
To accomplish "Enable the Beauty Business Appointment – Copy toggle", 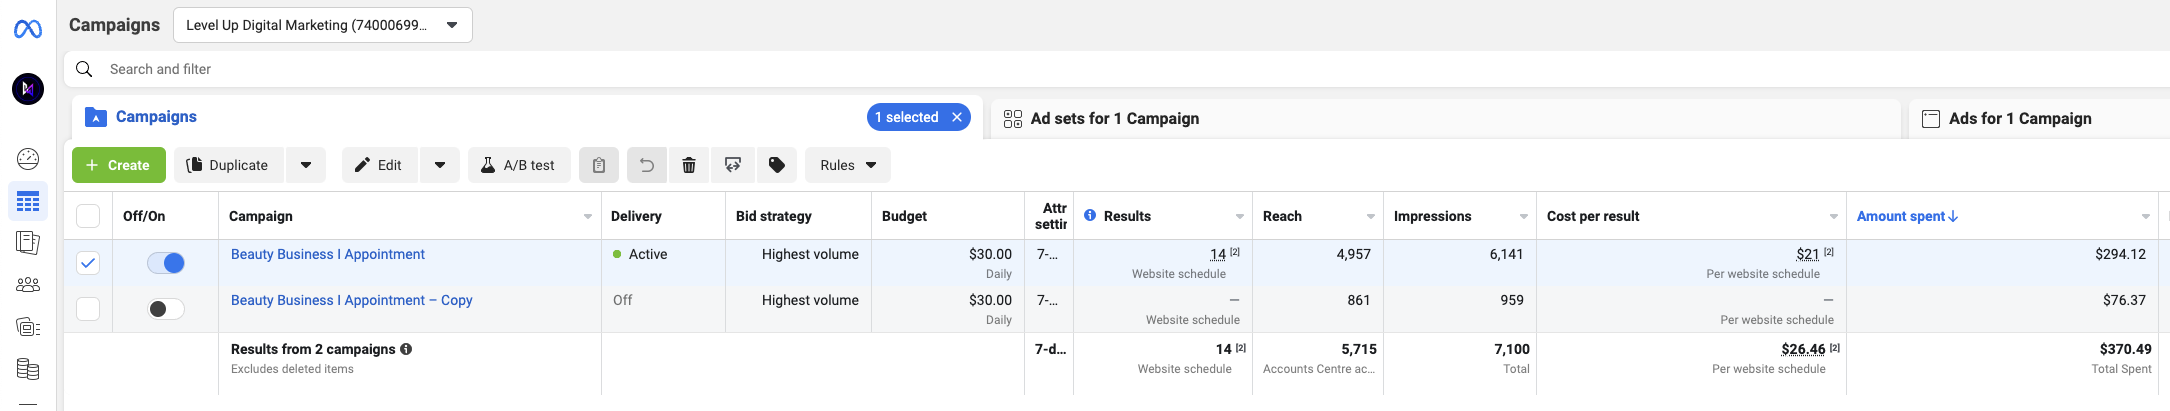I will coord(166,309).
